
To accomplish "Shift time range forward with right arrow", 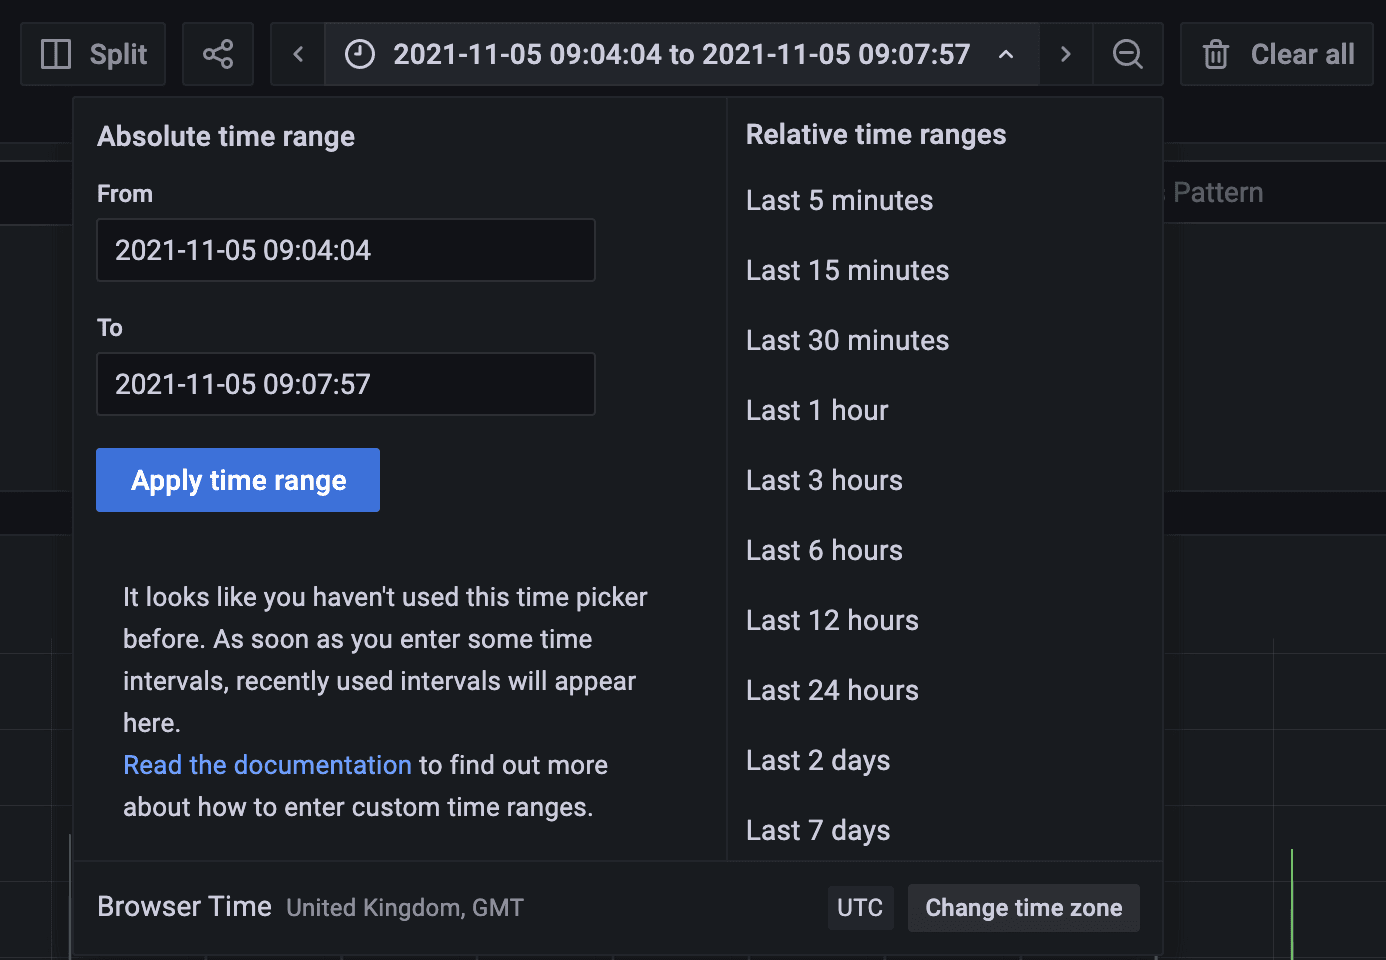I will click(x=1066, y=54).
